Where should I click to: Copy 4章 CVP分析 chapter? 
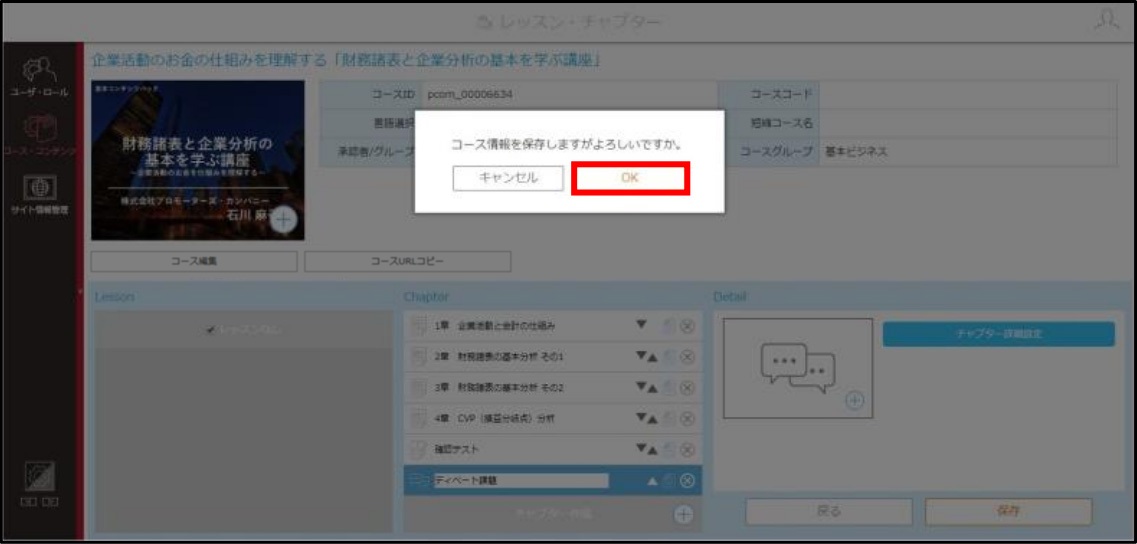pyautogui.click(x=671, y=419)
